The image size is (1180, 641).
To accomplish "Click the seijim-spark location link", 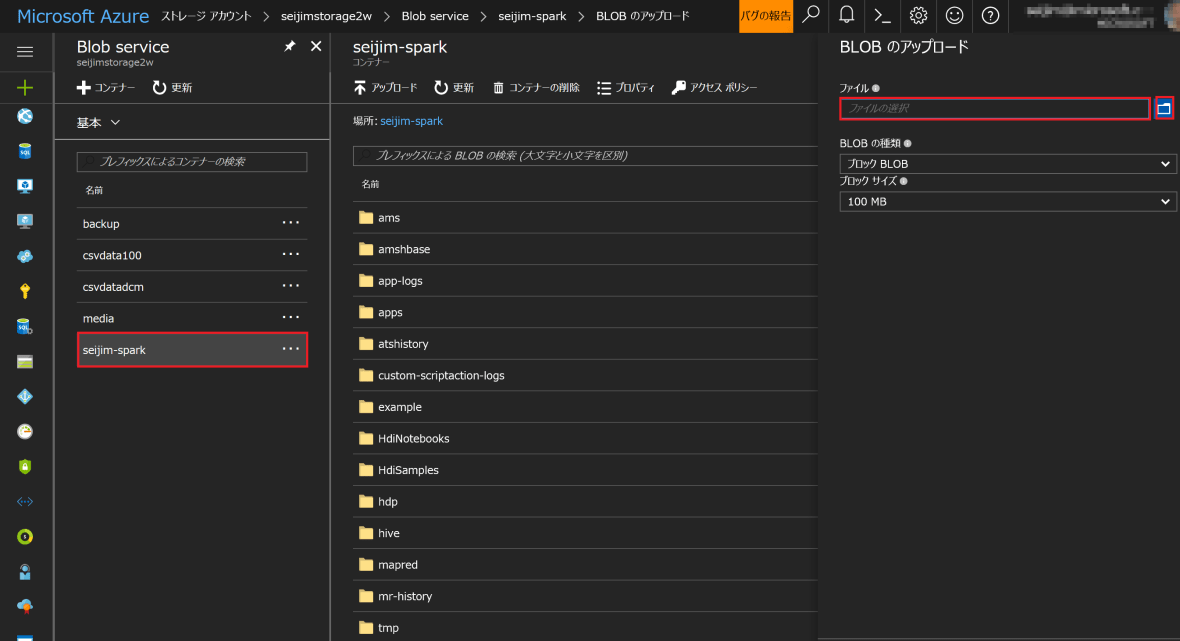I will pyautogui.click(x=411, y=121).
